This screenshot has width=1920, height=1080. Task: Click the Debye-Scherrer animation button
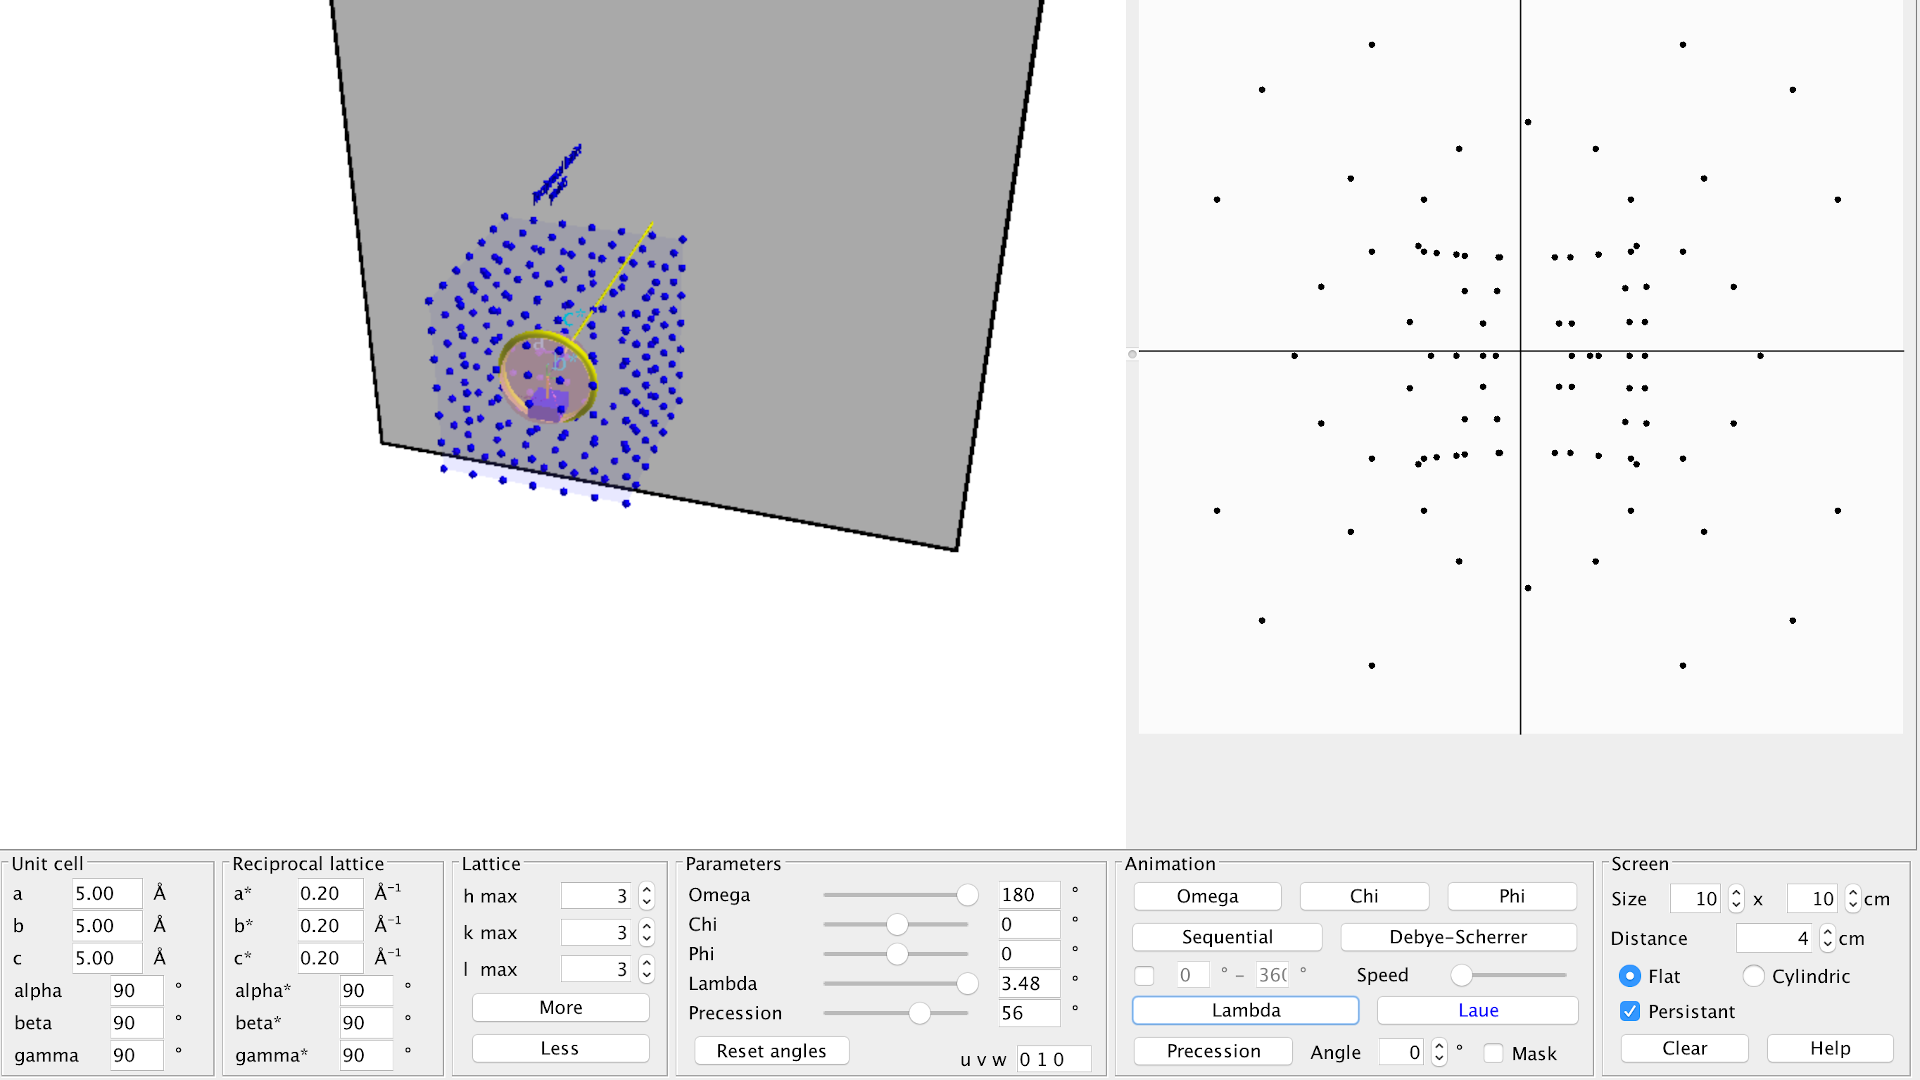click(x=1458, y=936)
